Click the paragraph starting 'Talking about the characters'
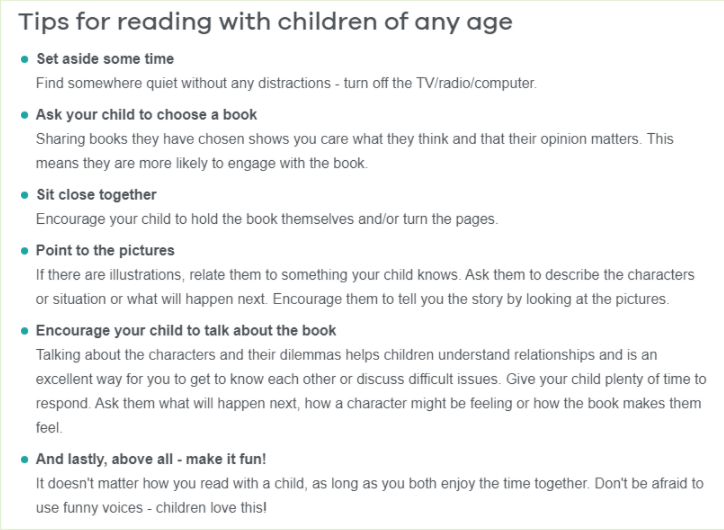 tap(371, 391)
